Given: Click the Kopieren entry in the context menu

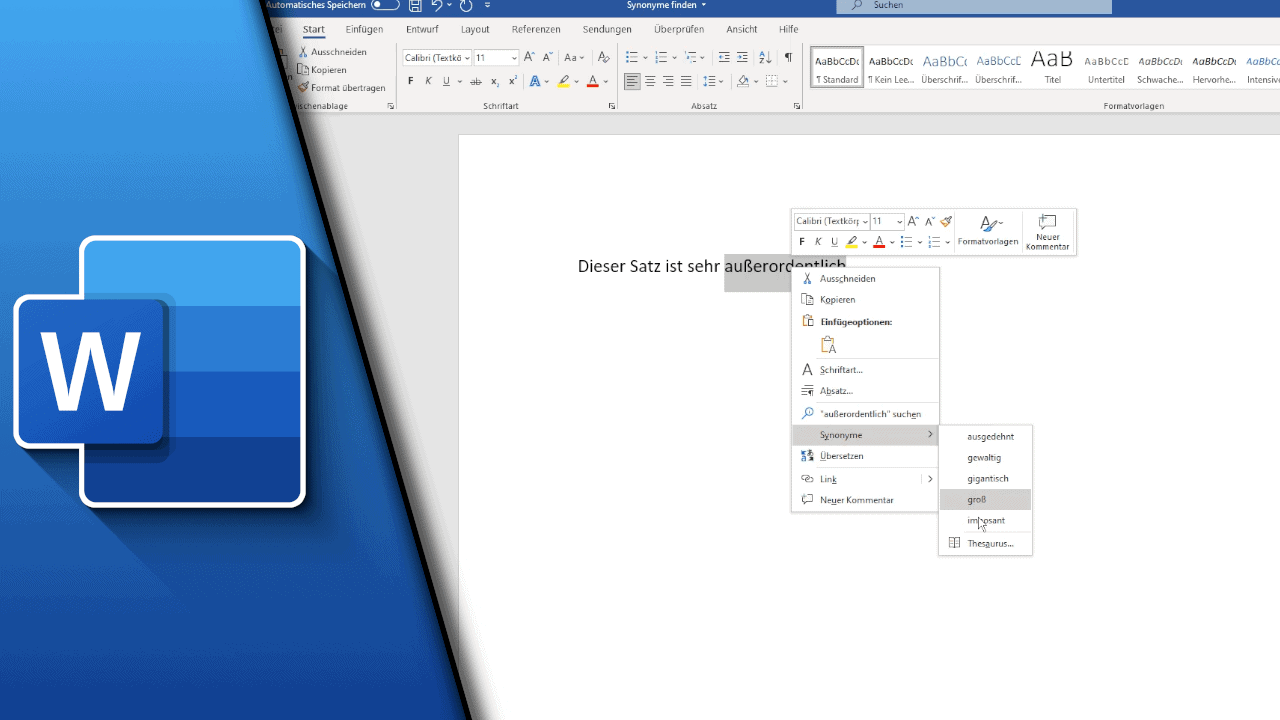Looking at the screenshot, I should click(x=836, y=299).
